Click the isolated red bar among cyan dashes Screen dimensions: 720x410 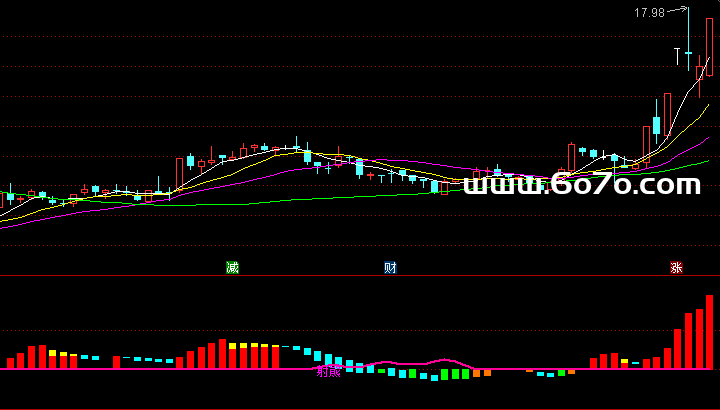(116, 362)
